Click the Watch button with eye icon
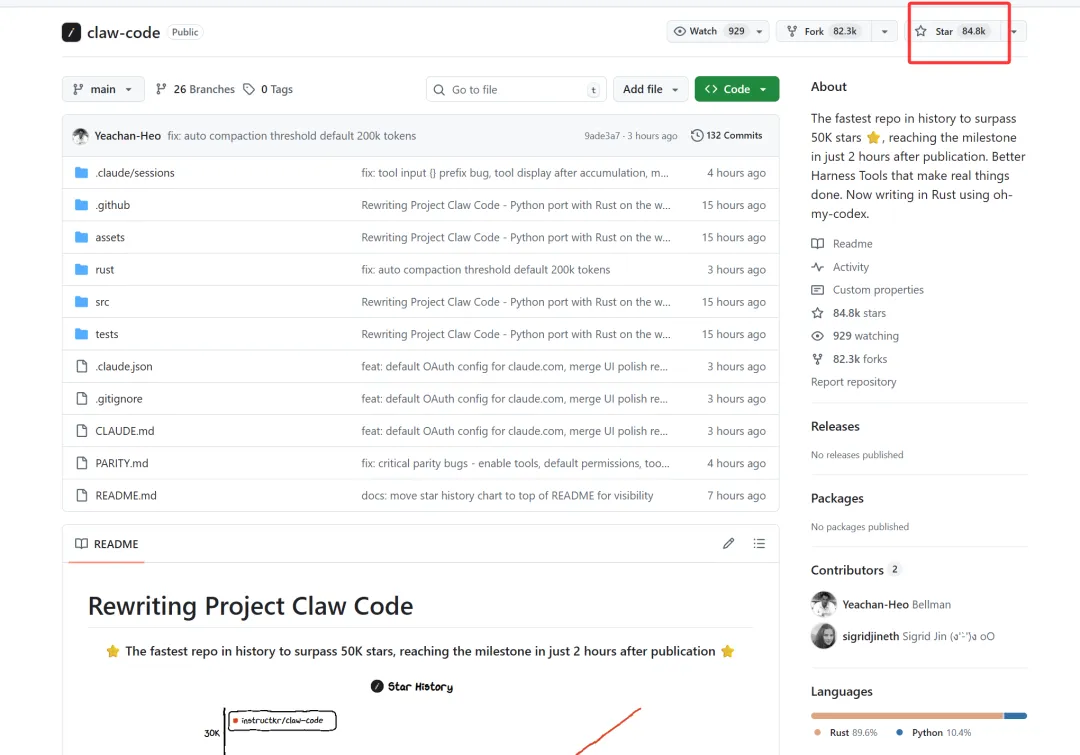Viewport: 1080px width, 755px height. [x=708, y=31]
